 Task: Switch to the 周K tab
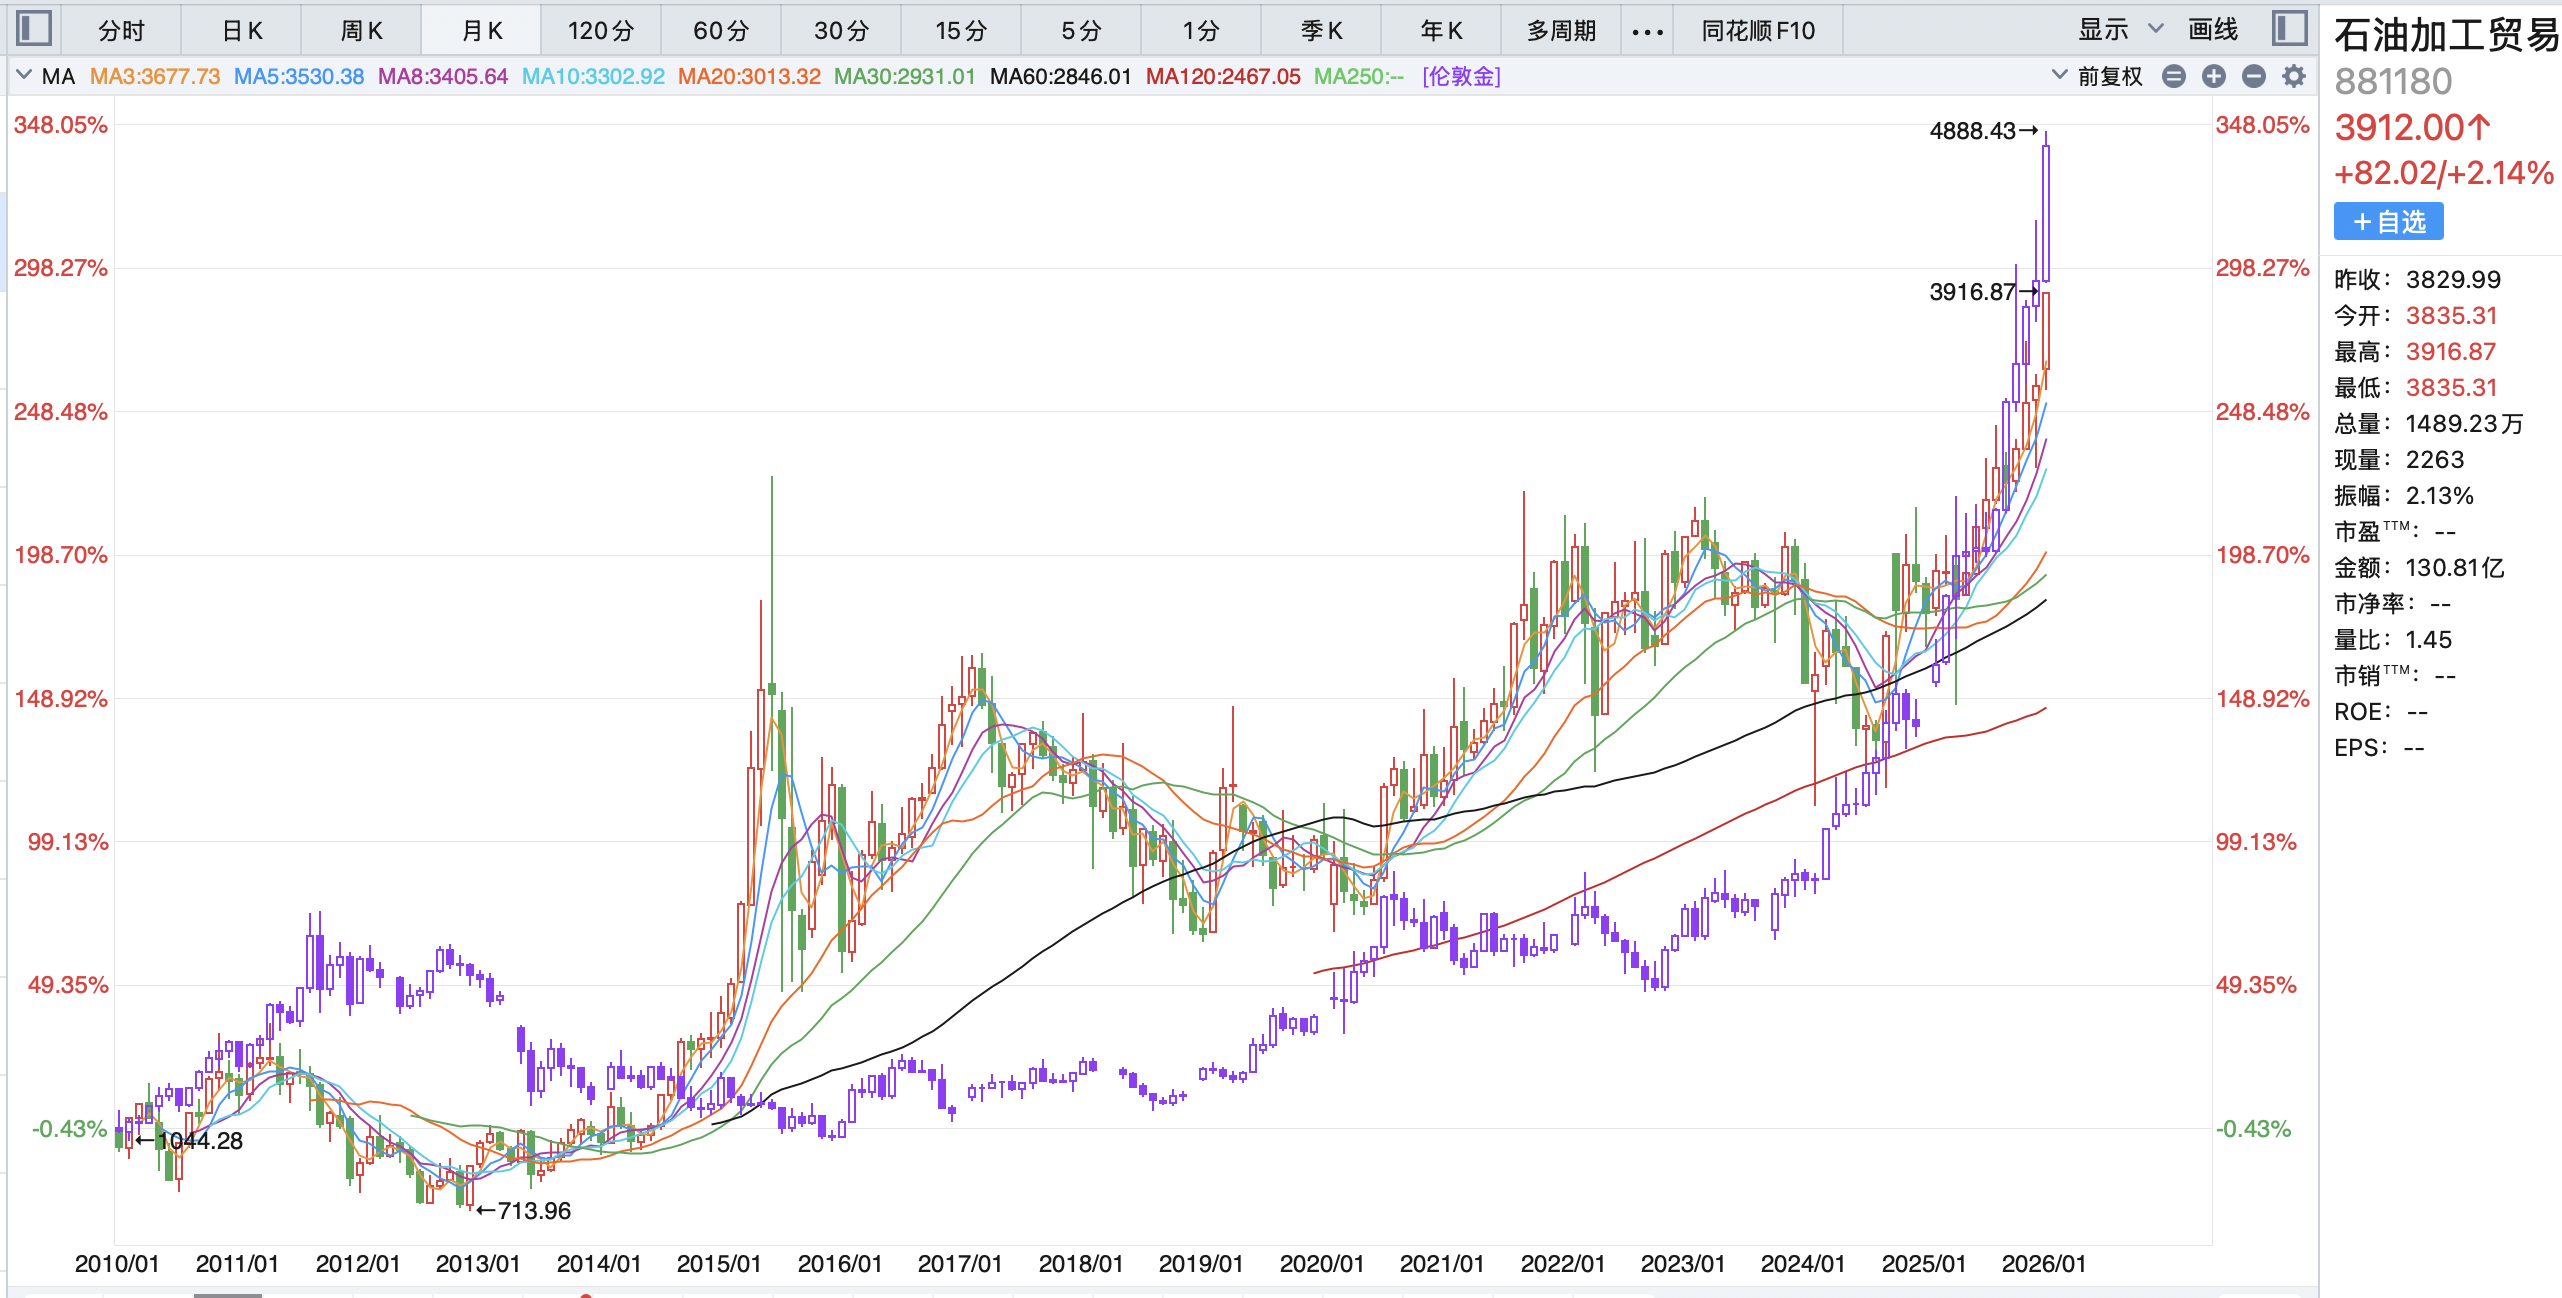[361, 31]
